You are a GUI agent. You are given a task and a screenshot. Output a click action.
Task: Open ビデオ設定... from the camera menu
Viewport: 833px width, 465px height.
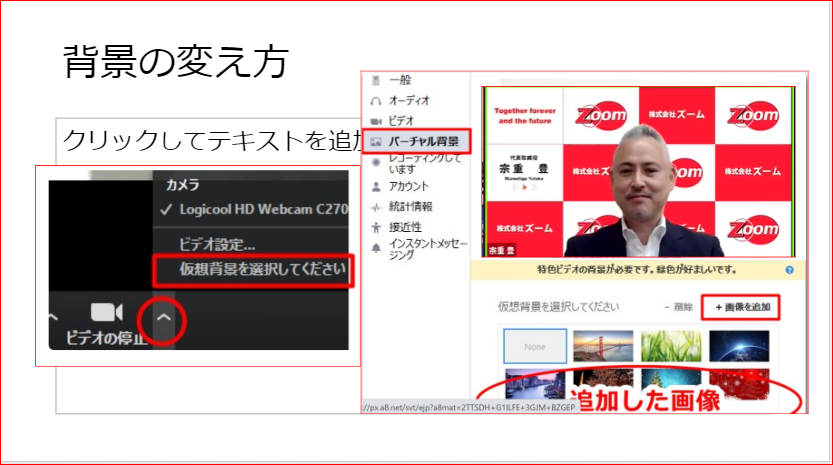tap(217, 244)
